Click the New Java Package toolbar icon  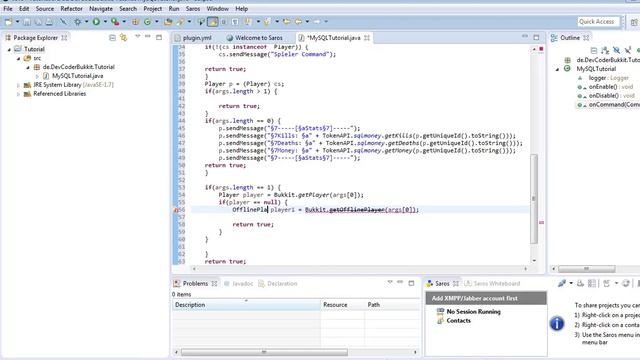(136, 22)
